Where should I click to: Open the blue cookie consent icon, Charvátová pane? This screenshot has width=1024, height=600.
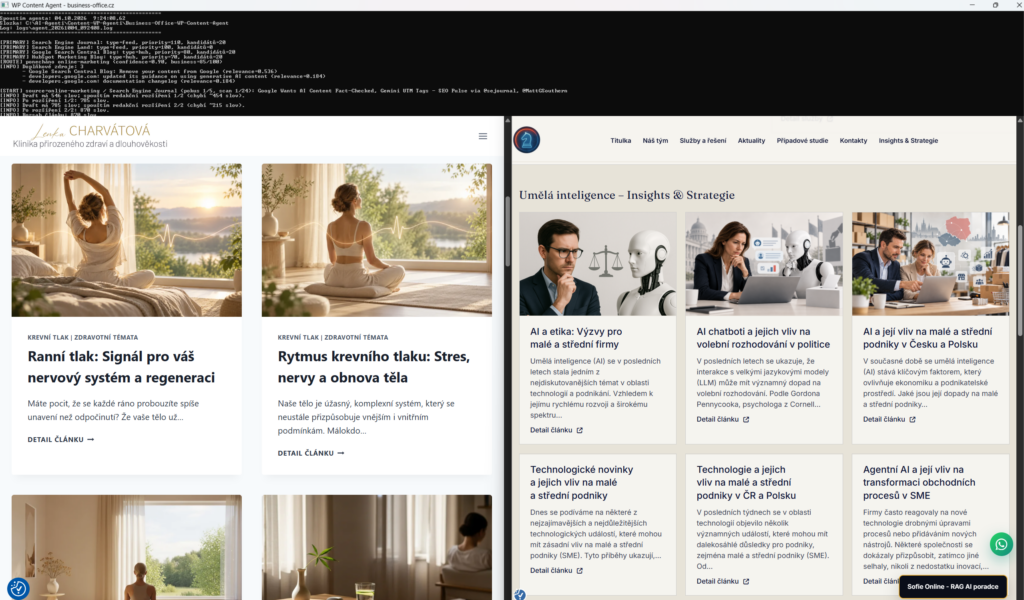tap(18, 588)
